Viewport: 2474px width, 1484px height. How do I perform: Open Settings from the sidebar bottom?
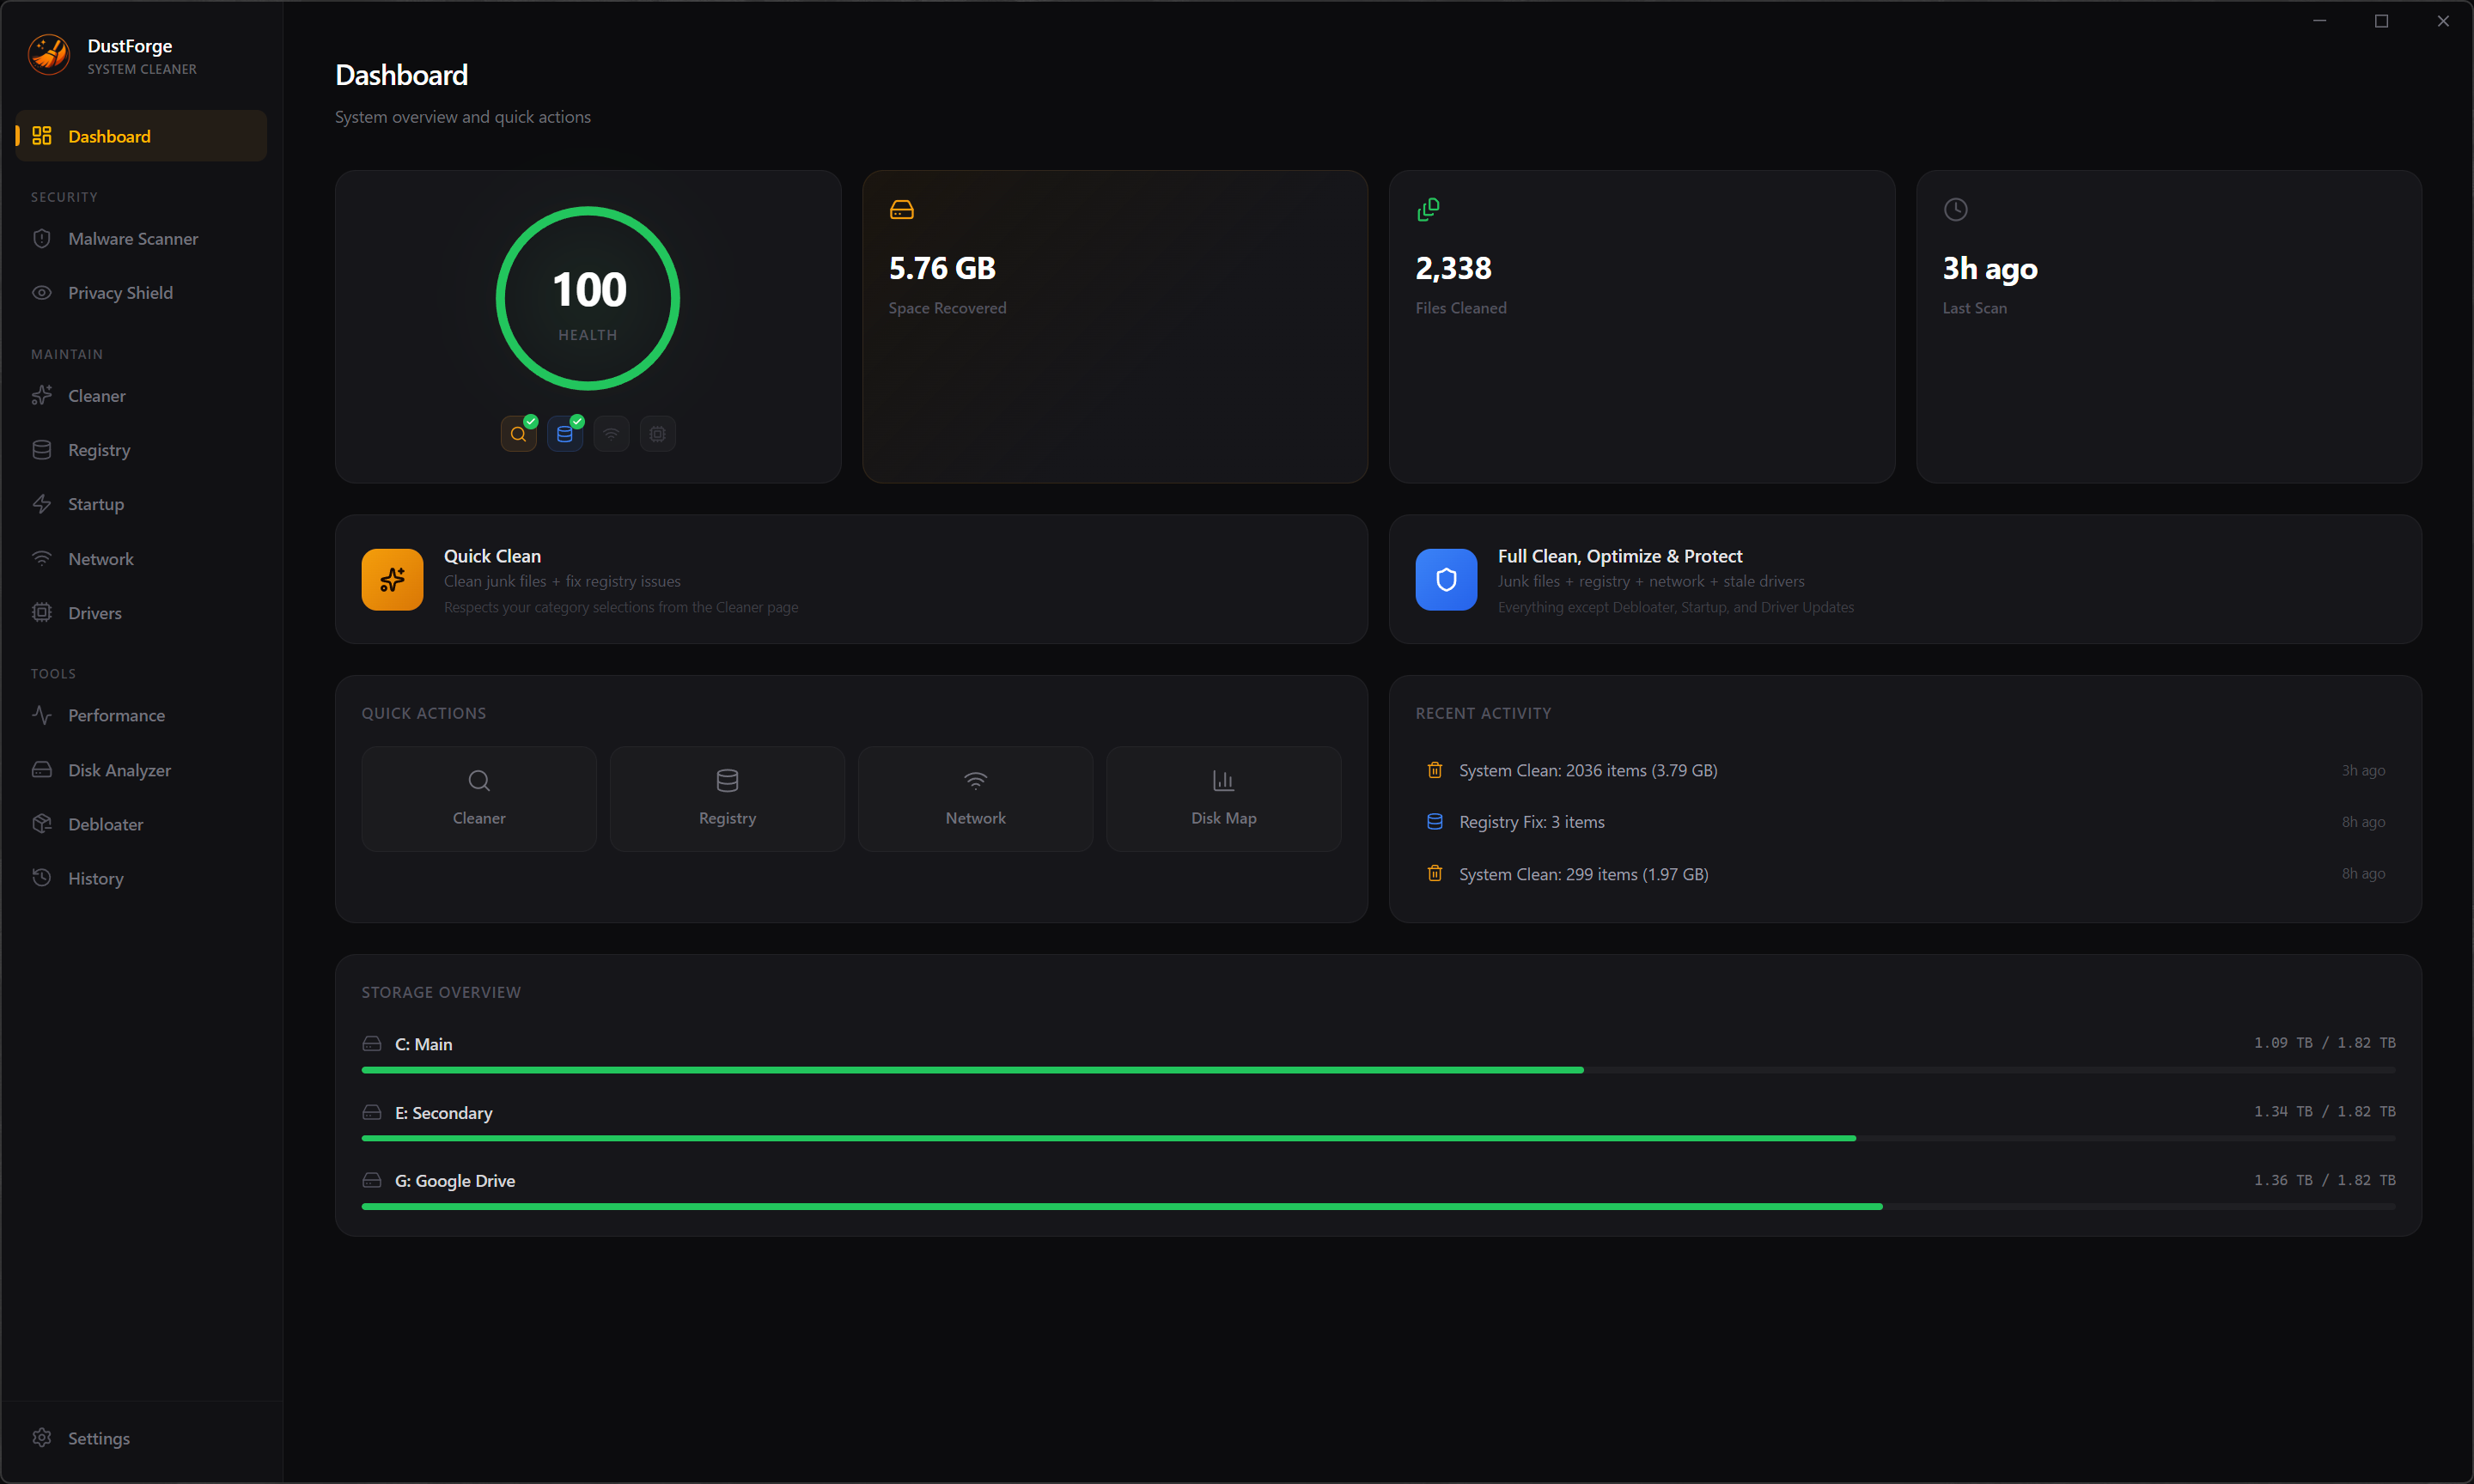click(x=98, y=1437)
